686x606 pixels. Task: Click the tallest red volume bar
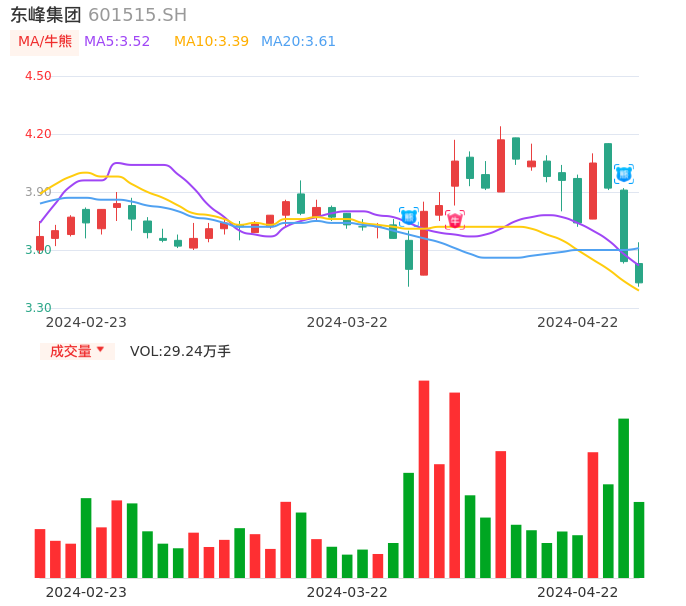pyautogui.click(x=424, y=479)
